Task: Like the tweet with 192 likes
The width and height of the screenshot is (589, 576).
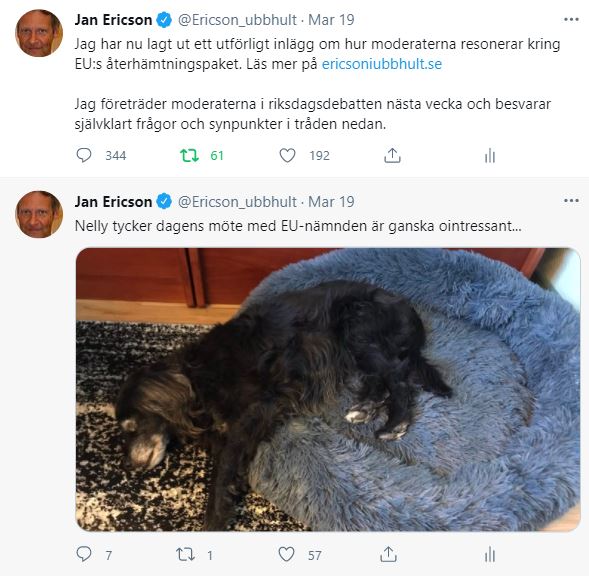Action: click(x=287, y=155)
